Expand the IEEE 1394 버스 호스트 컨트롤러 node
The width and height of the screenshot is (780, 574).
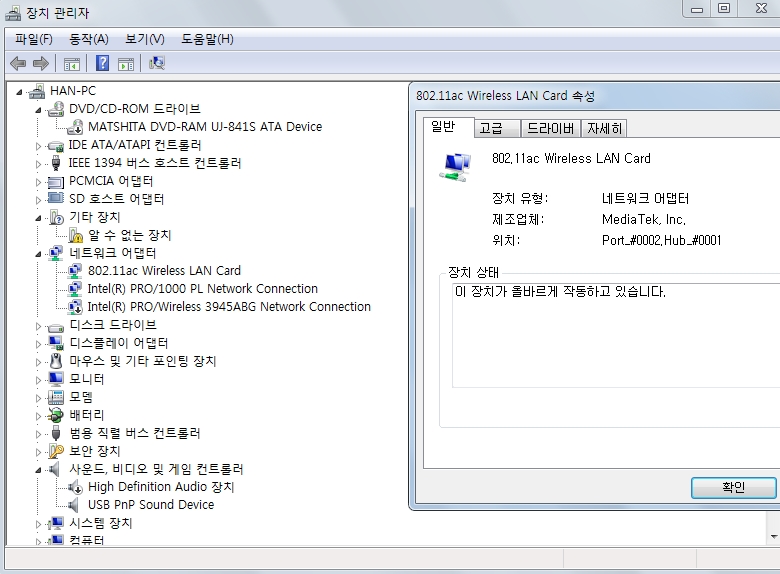click(x=38, y=164)
